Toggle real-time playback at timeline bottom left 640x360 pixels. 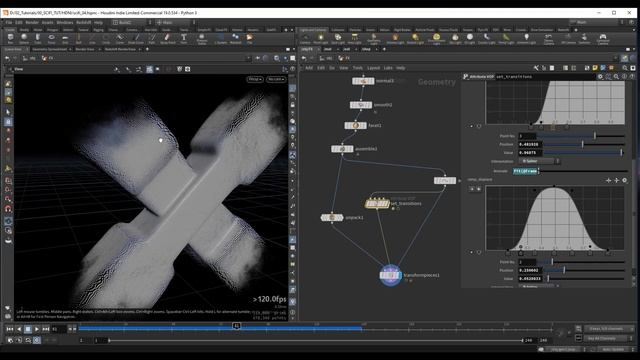tap(37, 340)
